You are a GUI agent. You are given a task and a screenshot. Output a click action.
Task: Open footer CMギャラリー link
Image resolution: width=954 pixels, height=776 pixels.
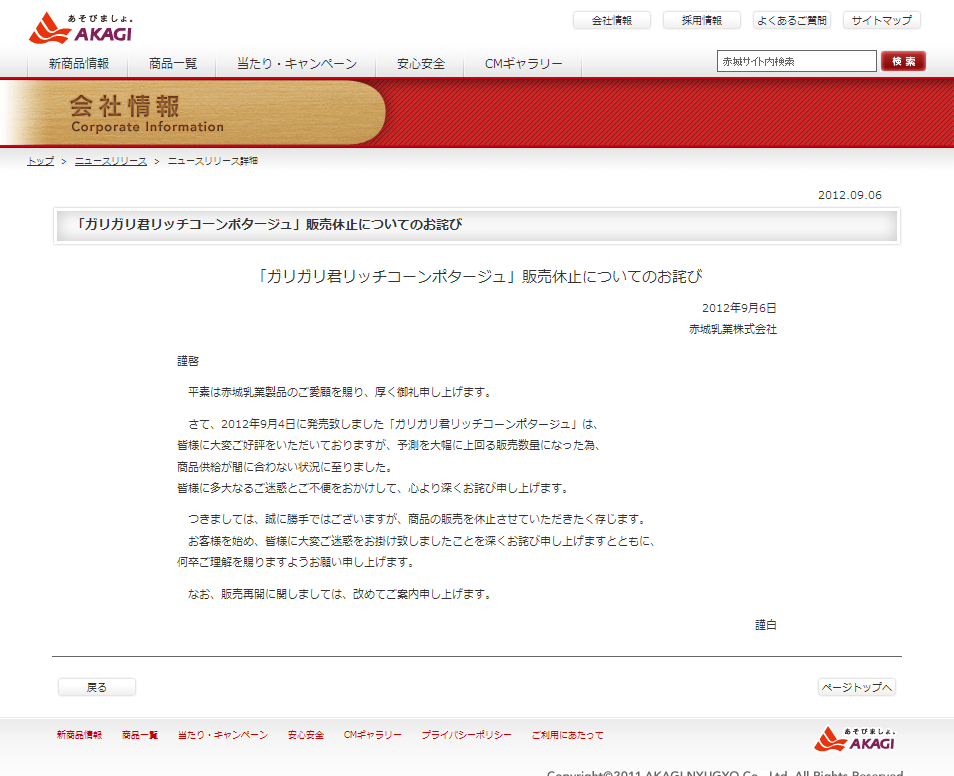coord(372,735)
